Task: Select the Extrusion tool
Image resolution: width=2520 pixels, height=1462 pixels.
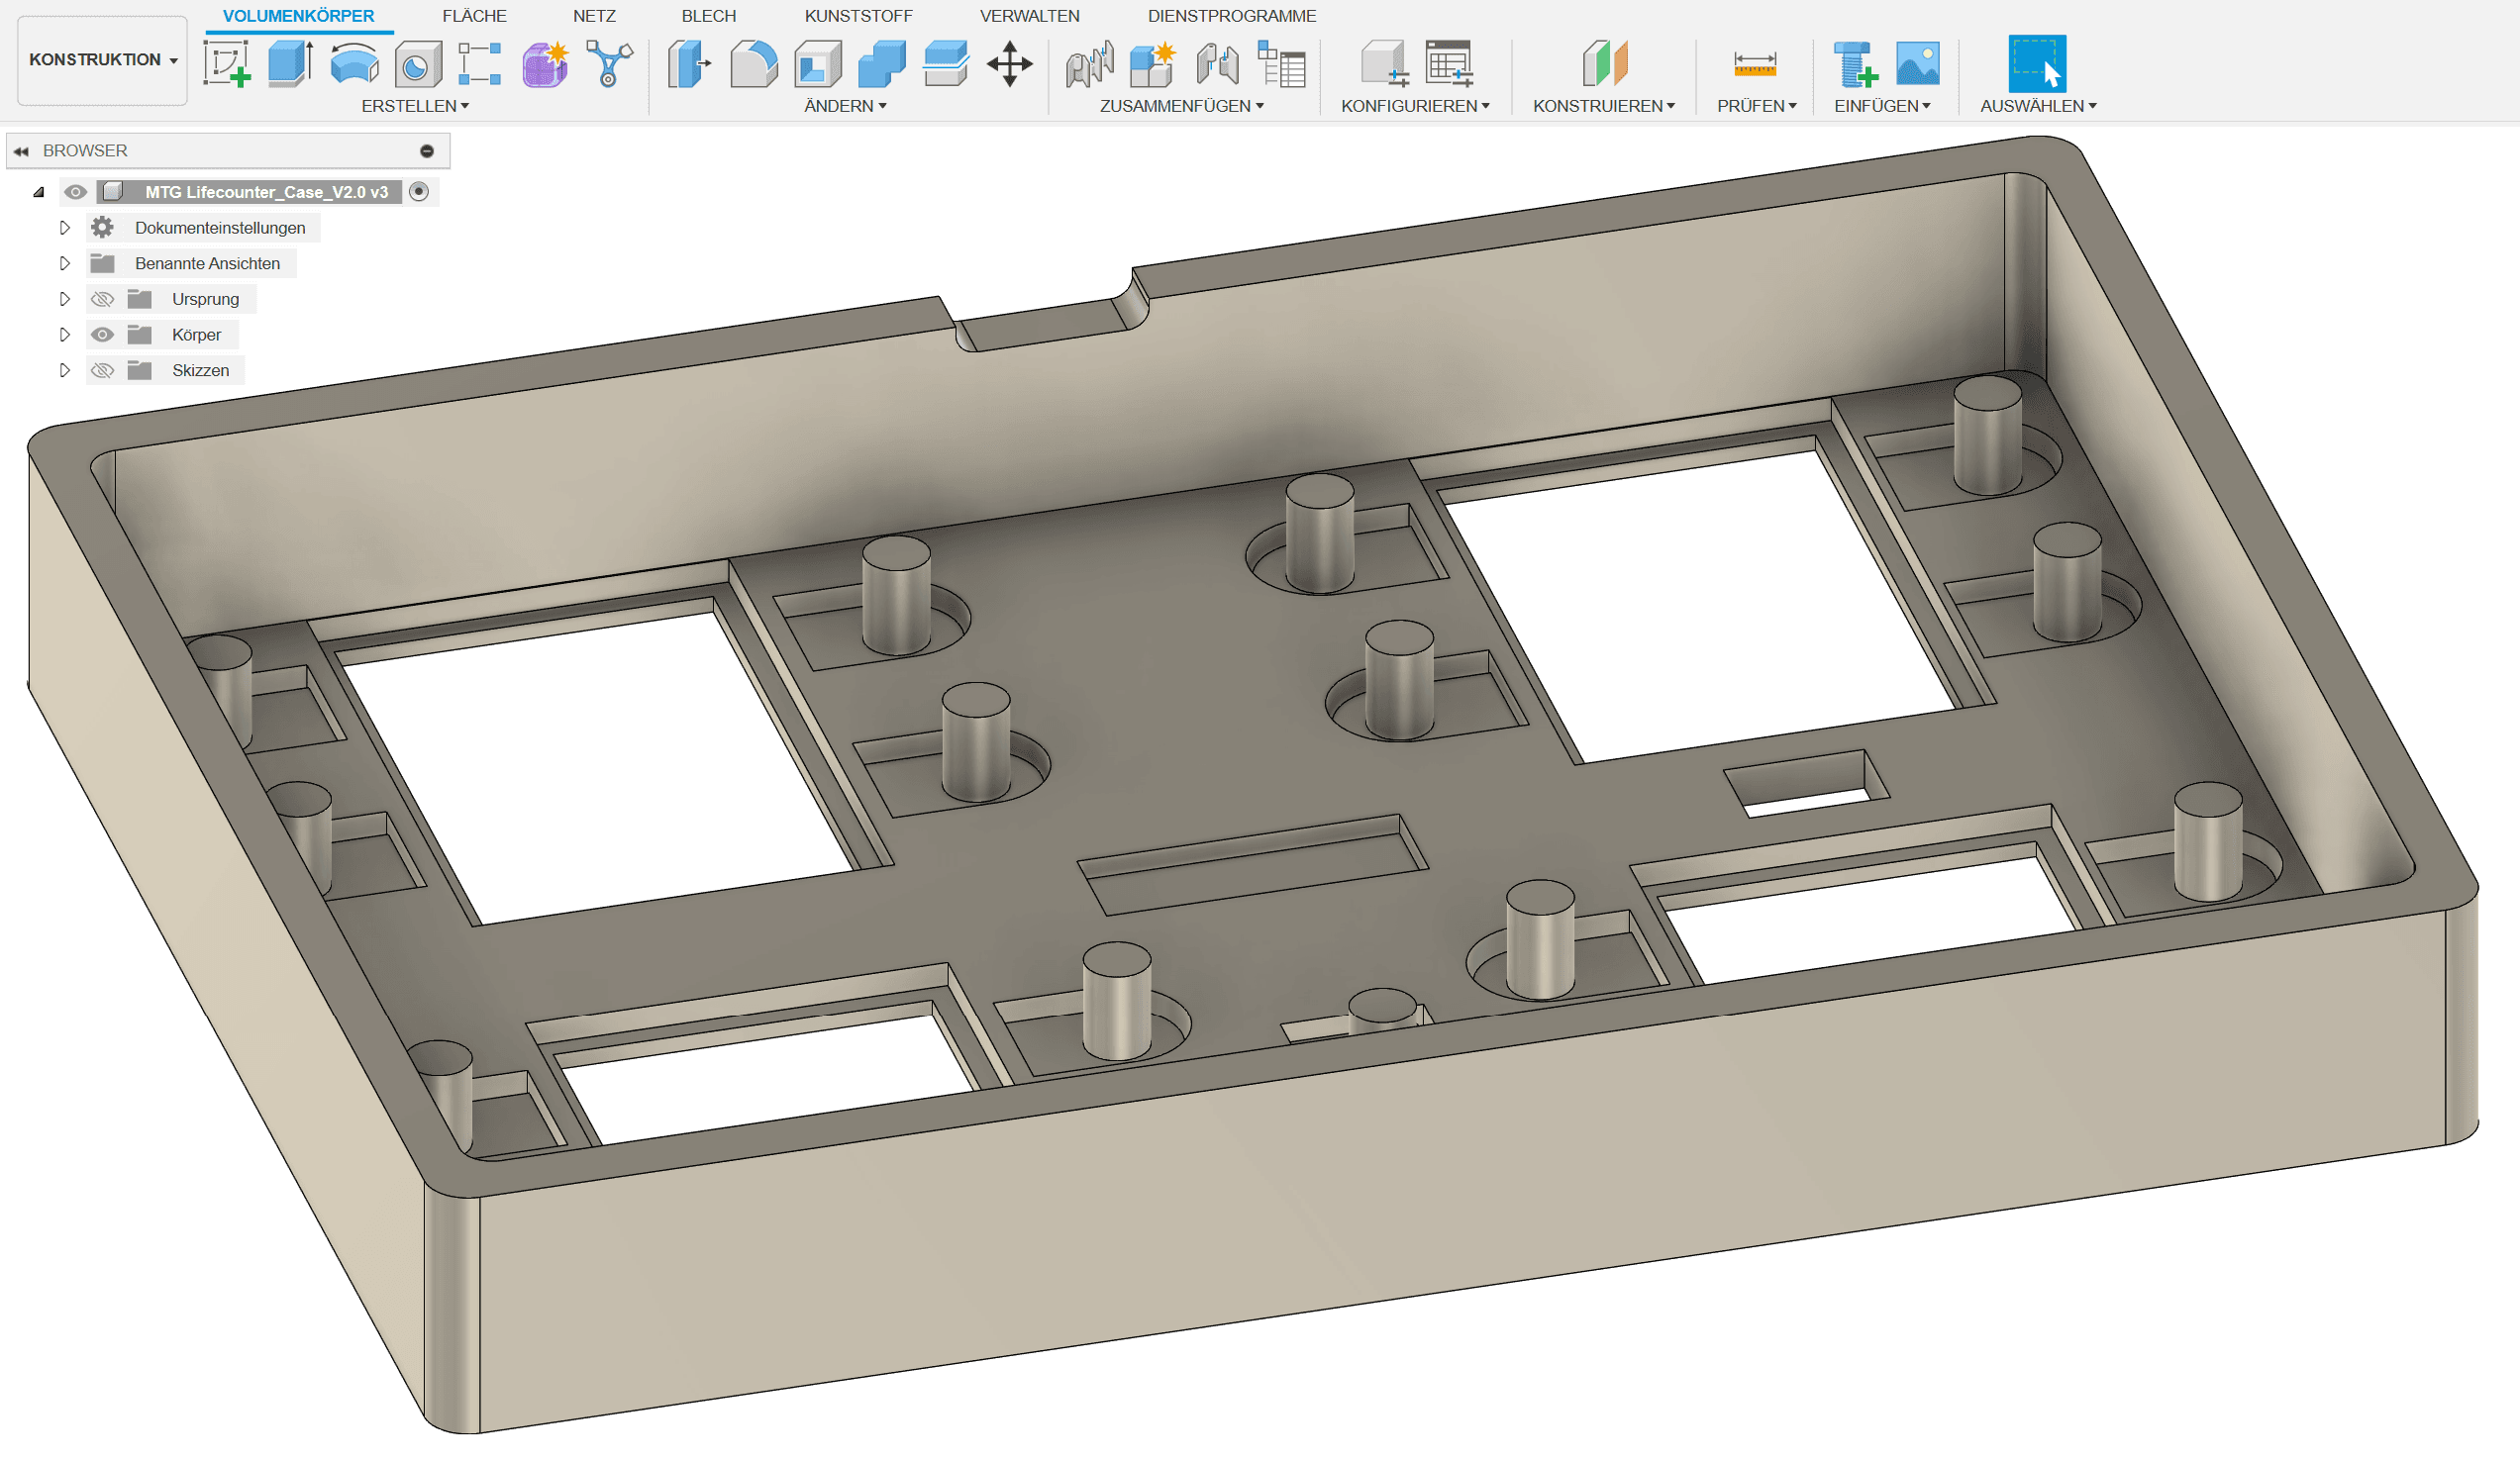Action: pos(289,62)
